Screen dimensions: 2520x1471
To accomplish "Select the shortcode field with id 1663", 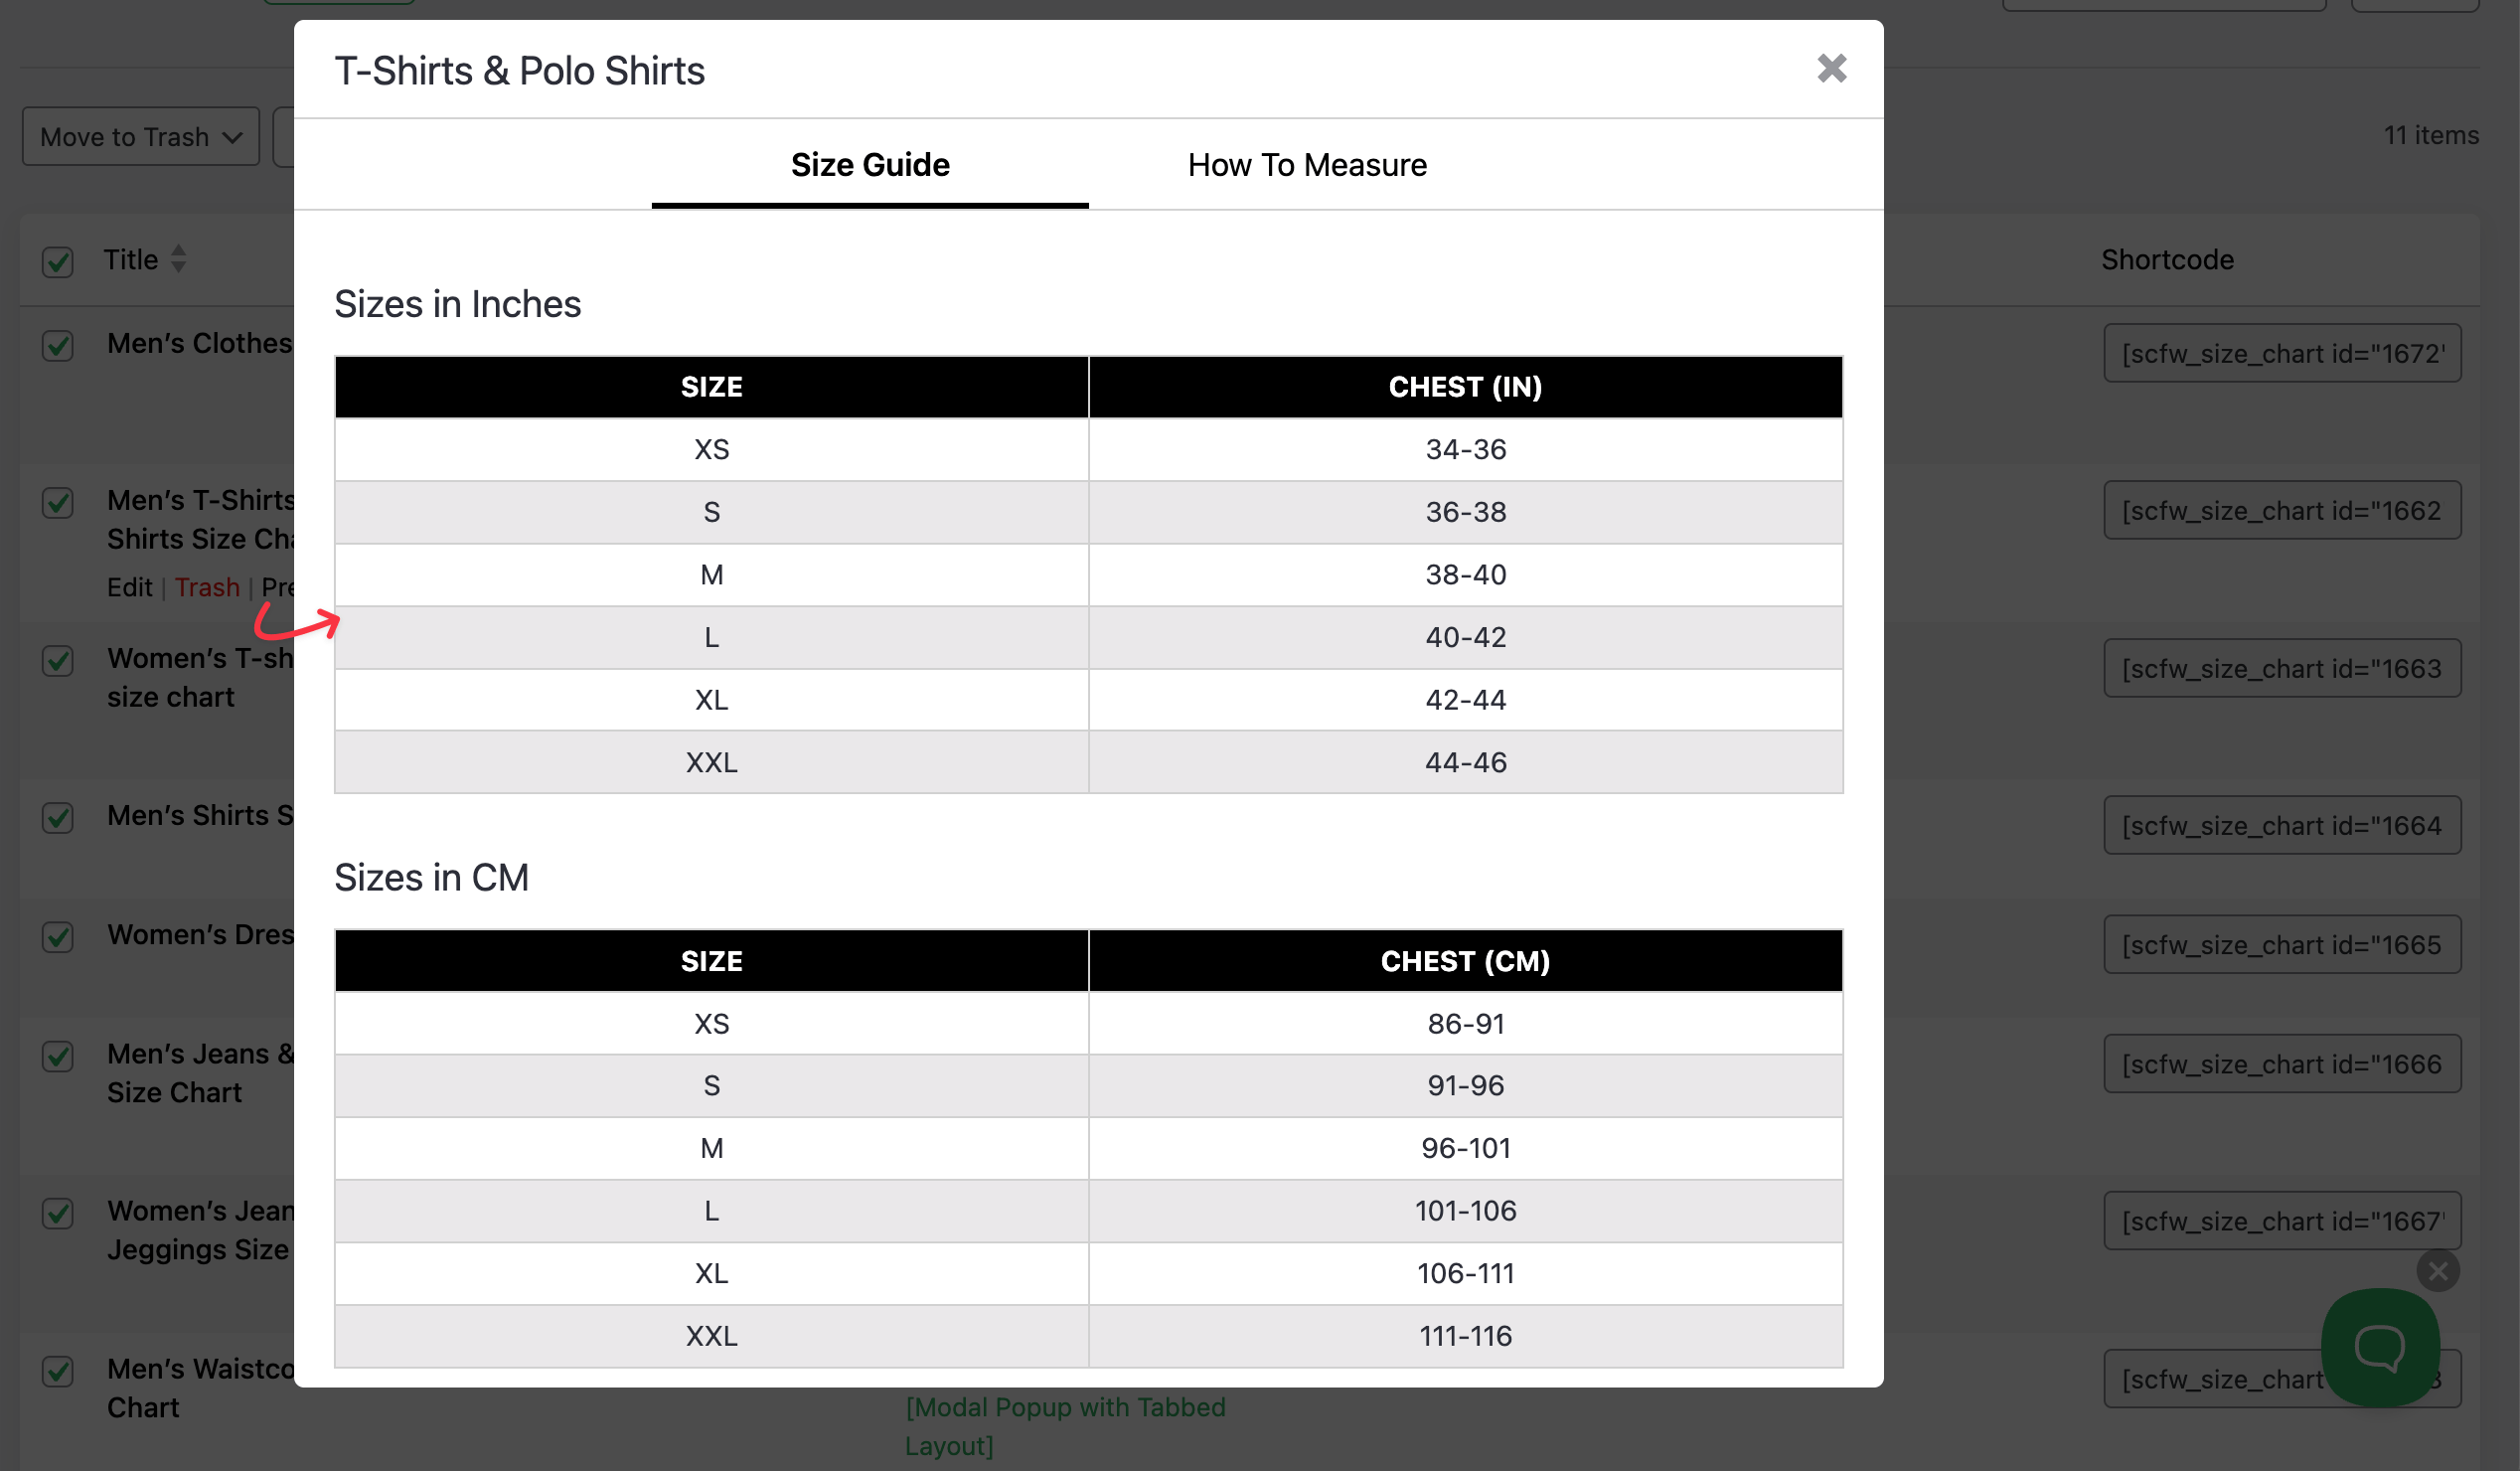I will 2283,668.
